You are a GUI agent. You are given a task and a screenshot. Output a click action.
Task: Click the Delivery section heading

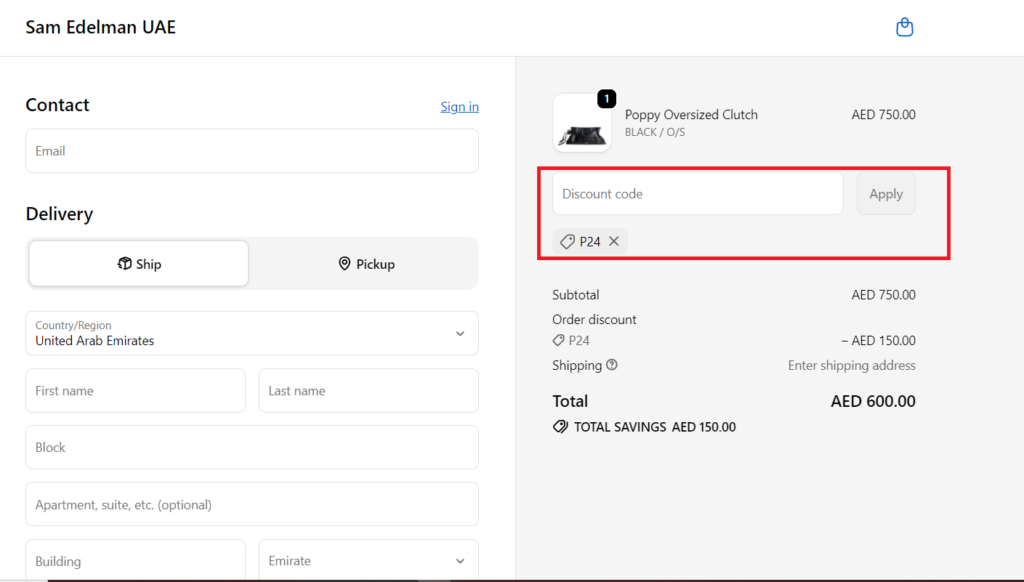point(59,214)
